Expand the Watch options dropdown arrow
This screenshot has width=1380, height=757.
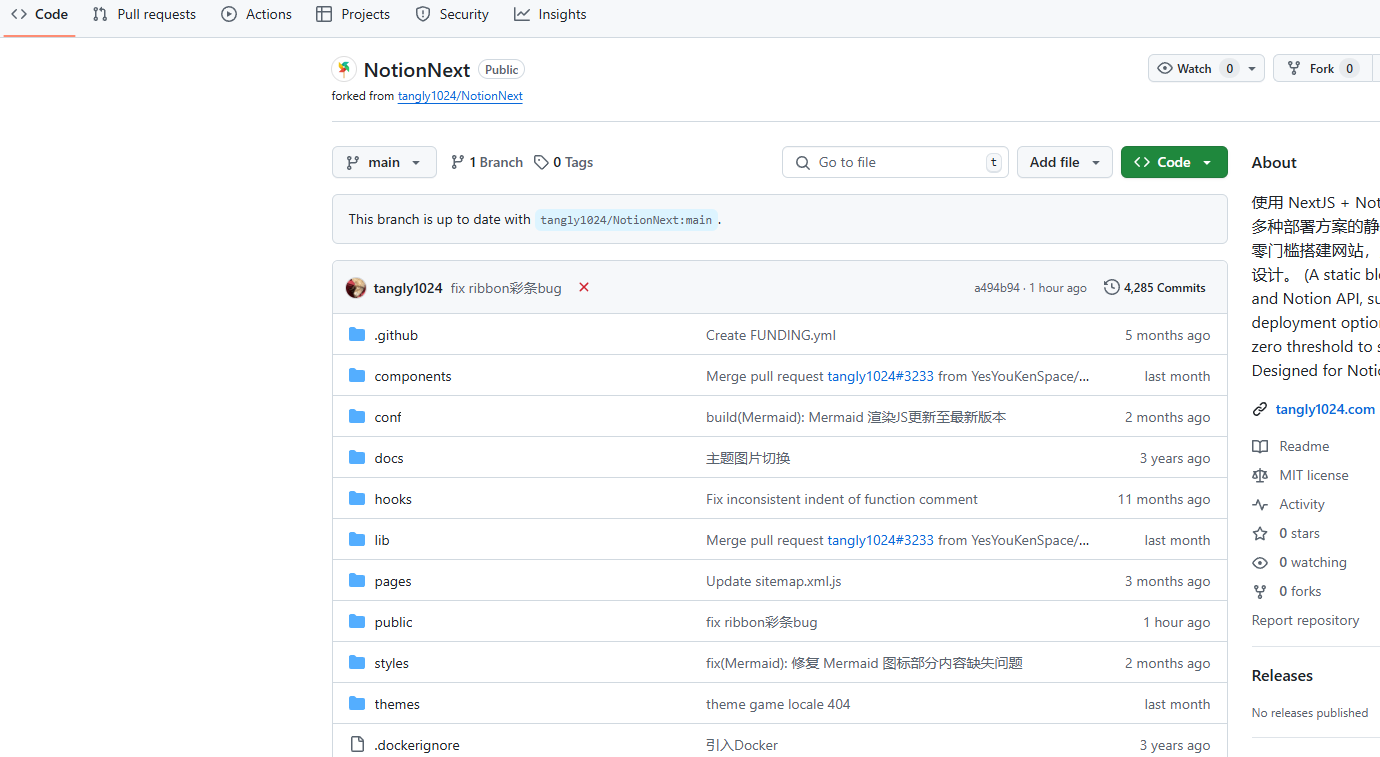(x=1252, y=69)
